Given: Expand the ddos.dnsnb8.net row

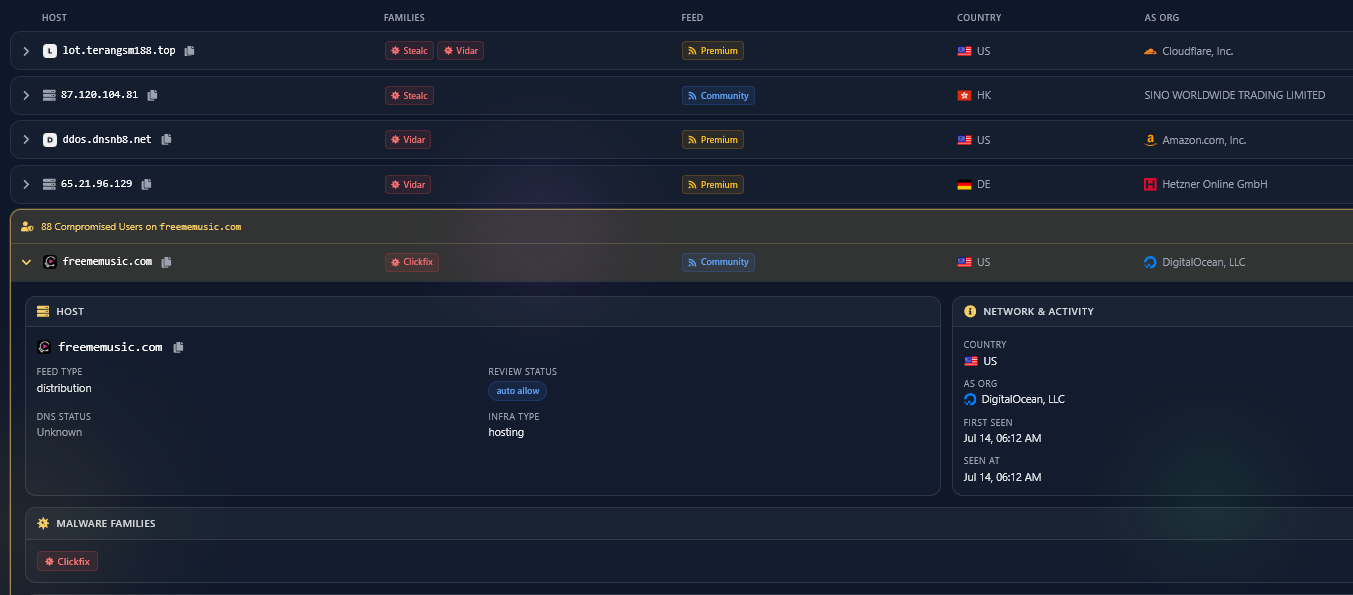Looking at the screenshot, I should [26, 140].
